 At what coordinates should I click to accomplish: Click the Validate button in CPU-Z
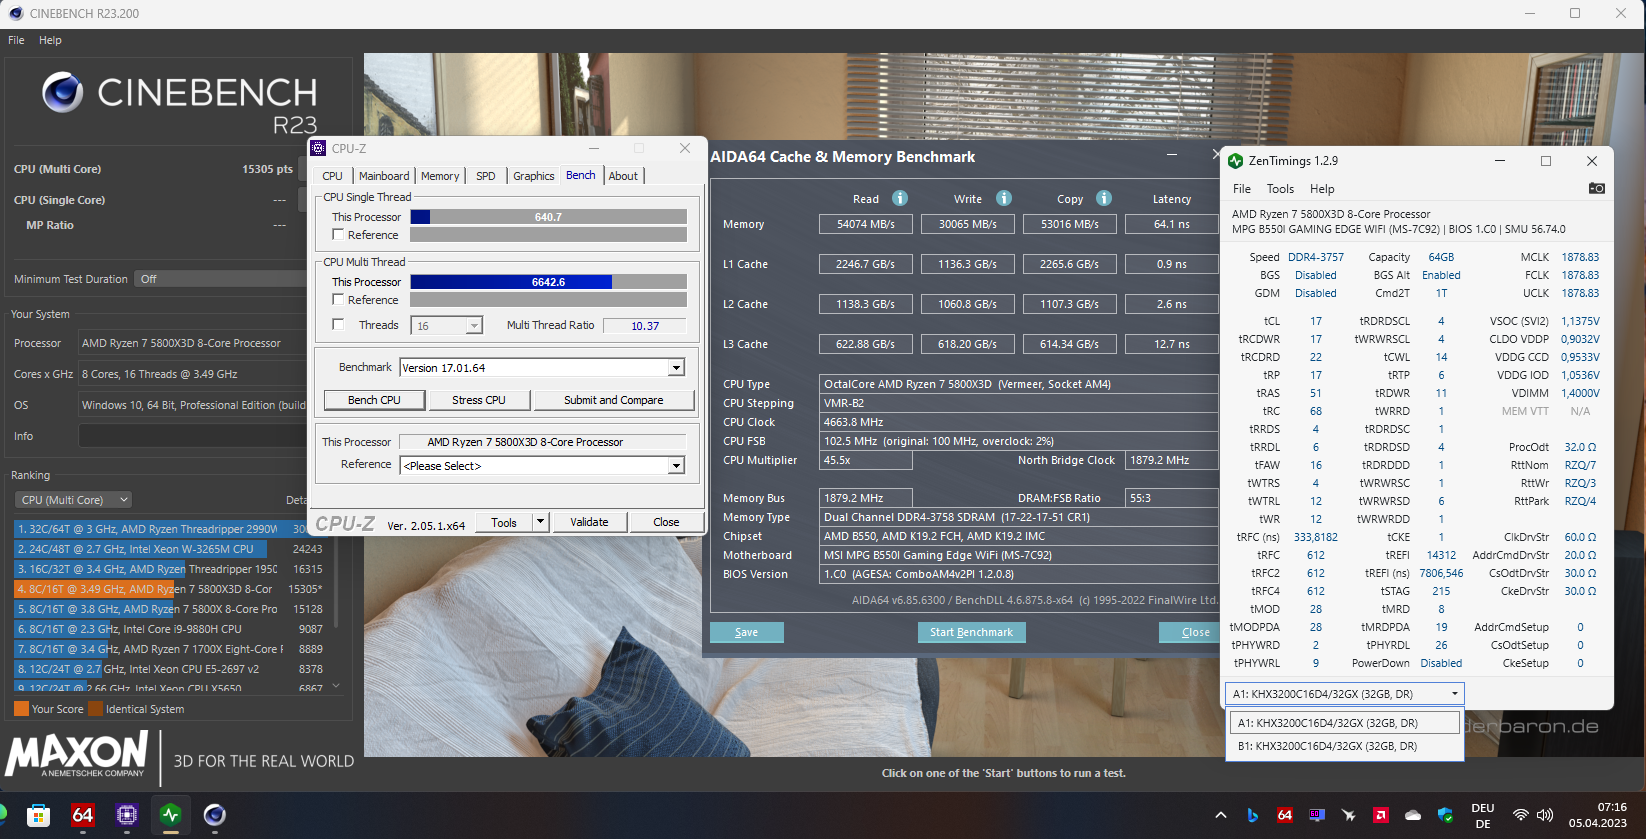click(589, 522)
